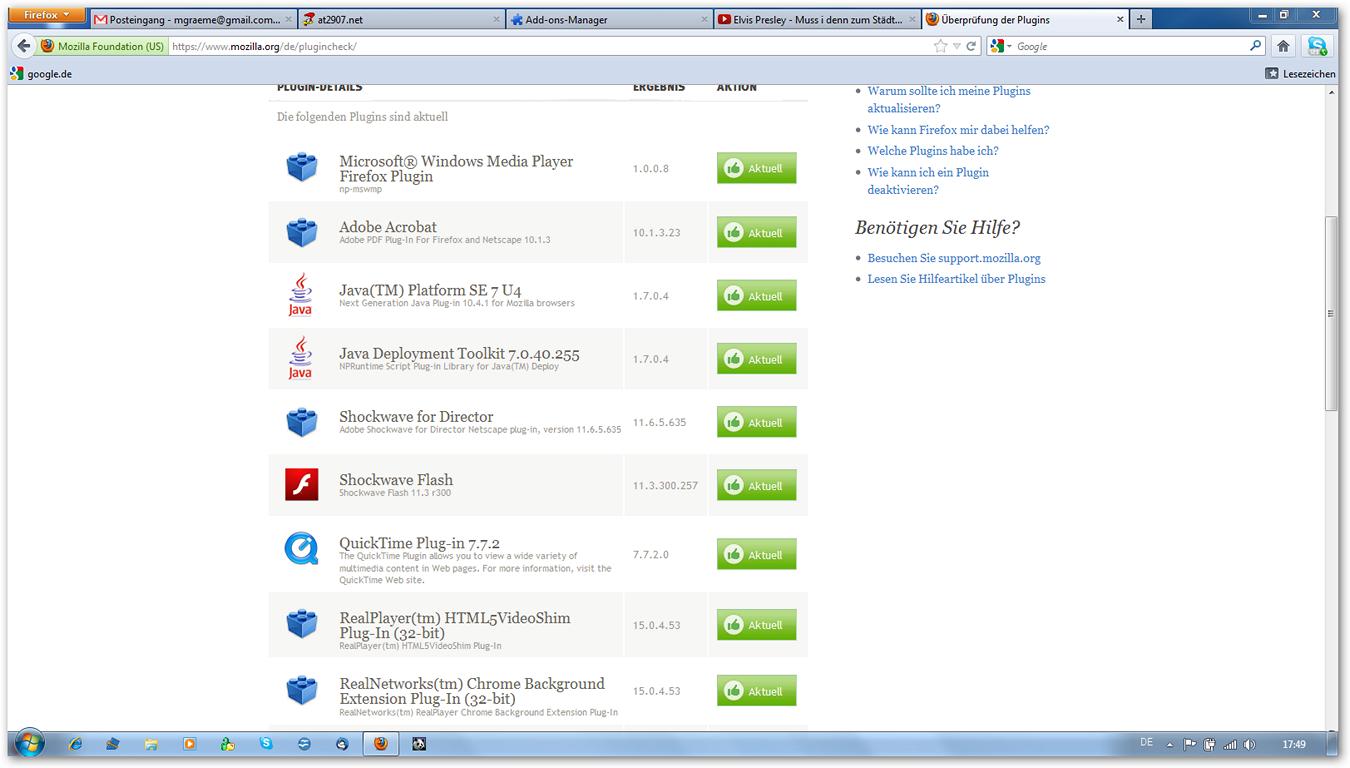Open 'Wie kann ich ein Plugin deaktivieren?' link

click(x=928, y=181)
